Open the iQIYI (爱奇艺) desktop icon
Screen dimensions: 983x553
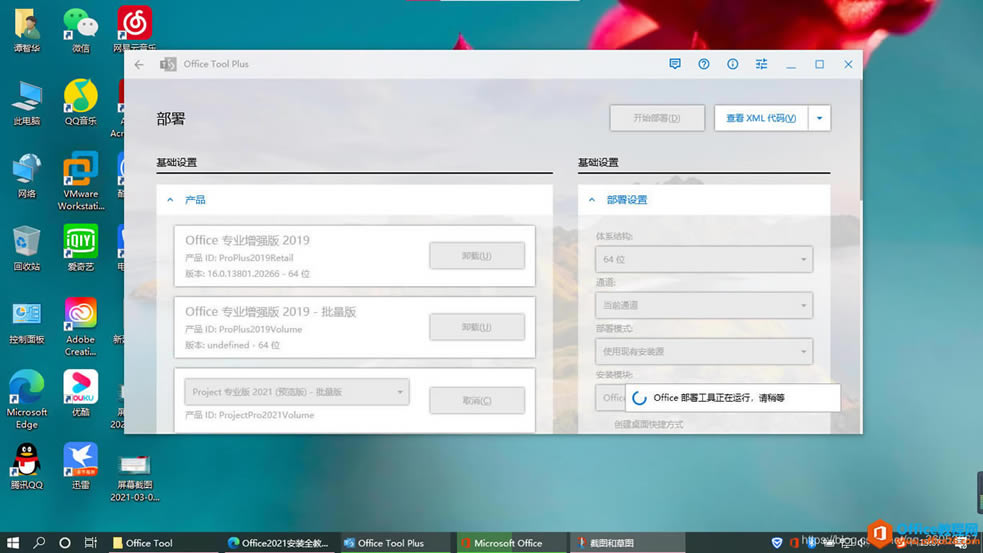point(81,243)
